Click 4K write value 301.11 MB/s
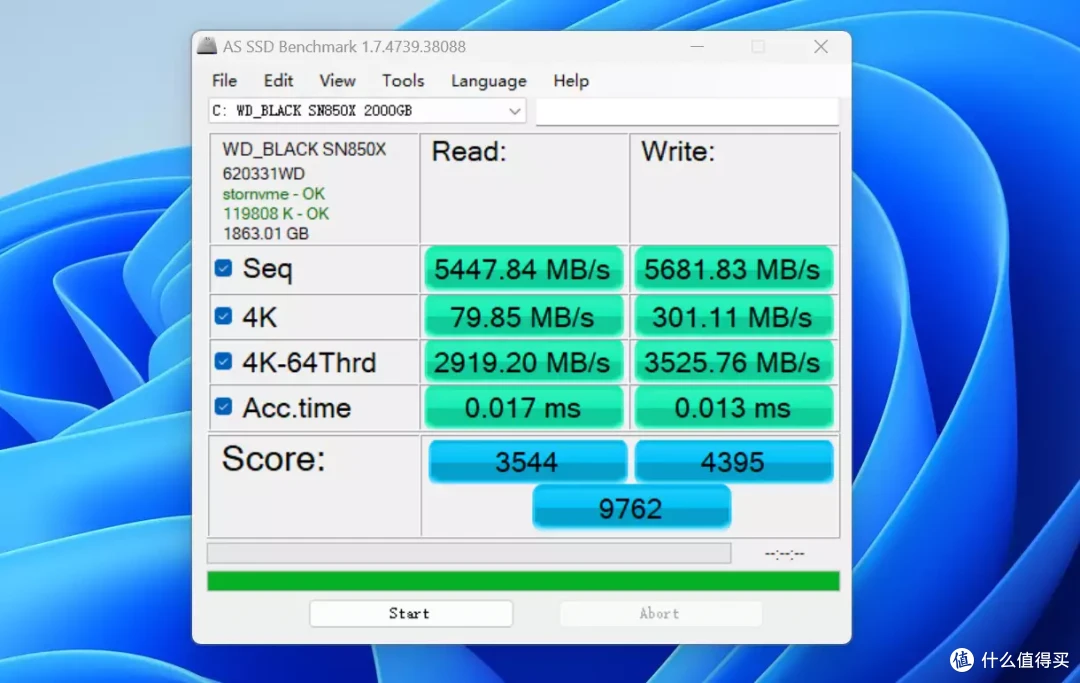The height and width of the screenshot is (683, 1080). [x=733, y=317]
